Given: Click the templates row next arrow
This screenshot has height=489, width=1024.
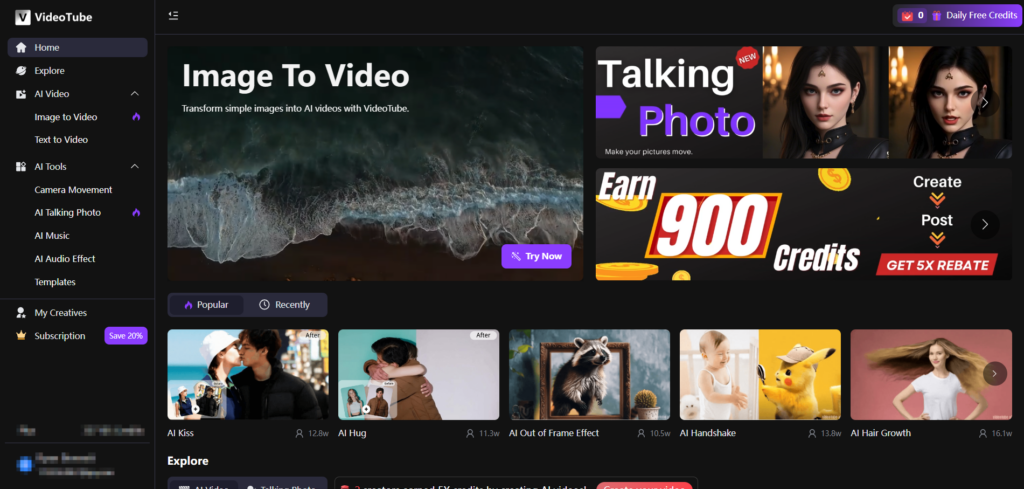Looking at the screenshot, I should [995, 373].
